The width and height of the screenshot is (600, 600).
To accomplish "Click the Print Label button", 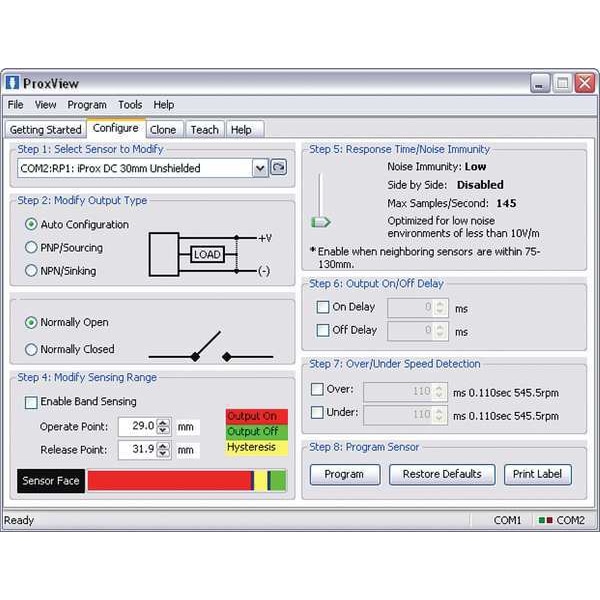I will click(537, 474).
